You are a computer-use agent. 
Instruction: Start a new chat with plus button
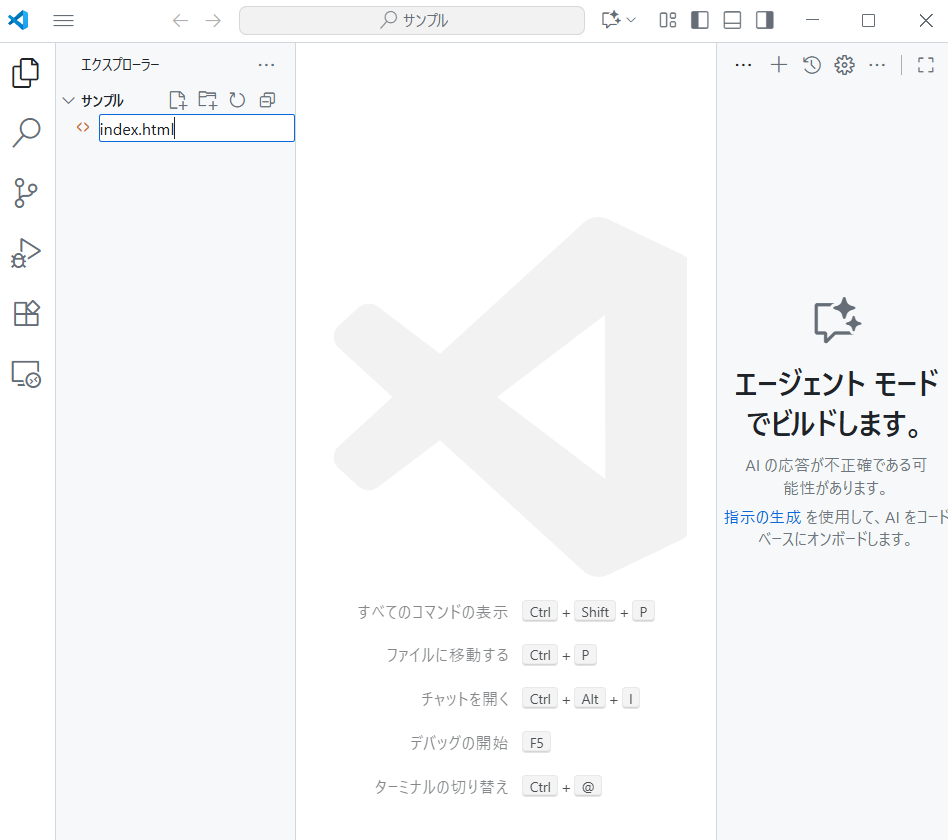tap(779, 65)
